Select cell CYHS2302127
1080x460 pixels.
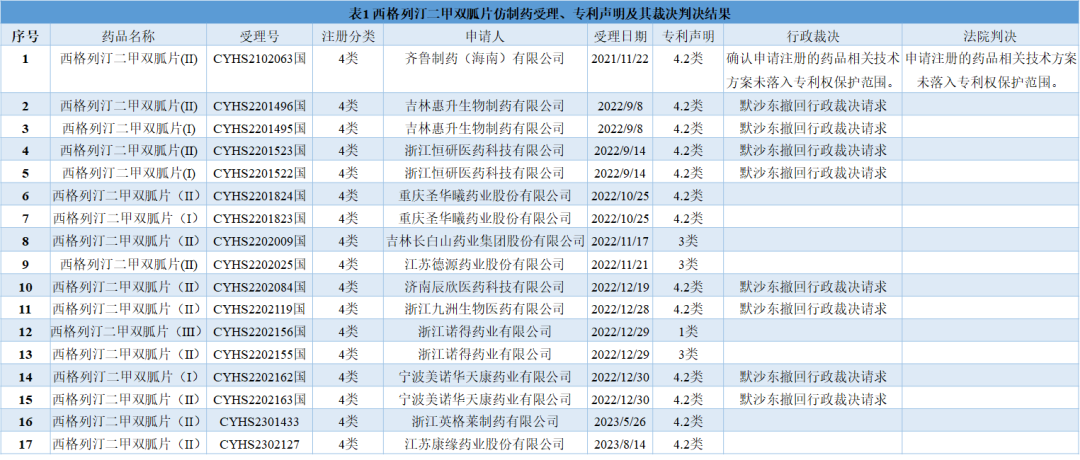point(259,444)
